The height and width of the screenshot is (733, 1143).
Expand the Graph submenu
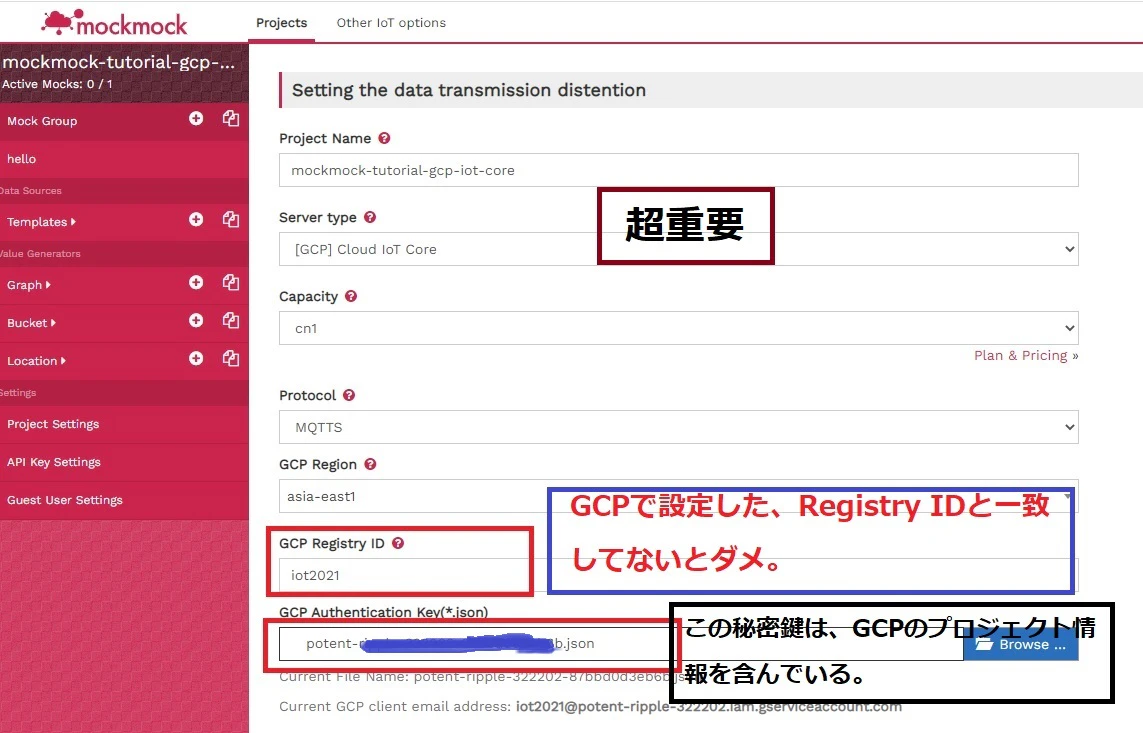click(x=29, y=285)
